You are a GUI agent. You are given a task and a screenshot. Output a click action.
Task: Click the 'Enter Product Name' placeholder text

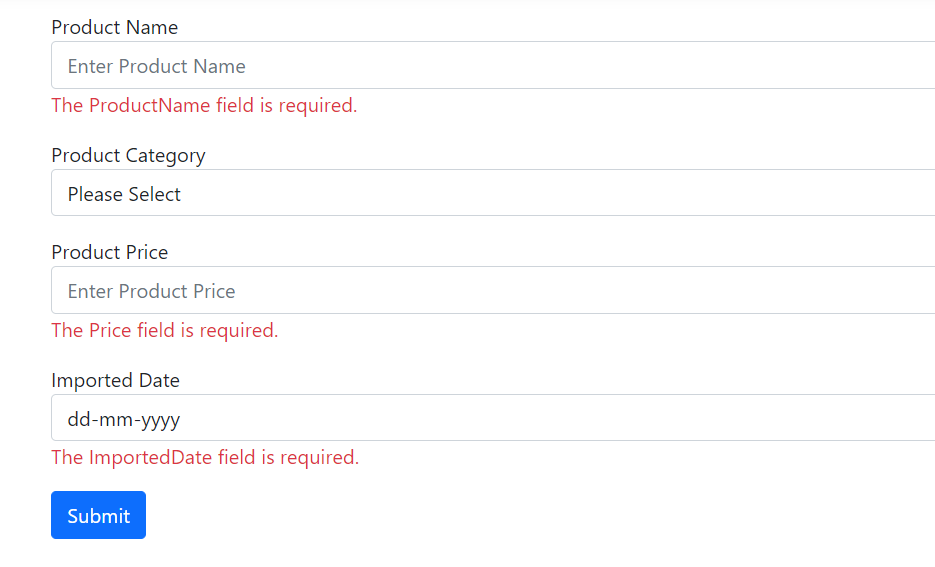pos(157,67)
